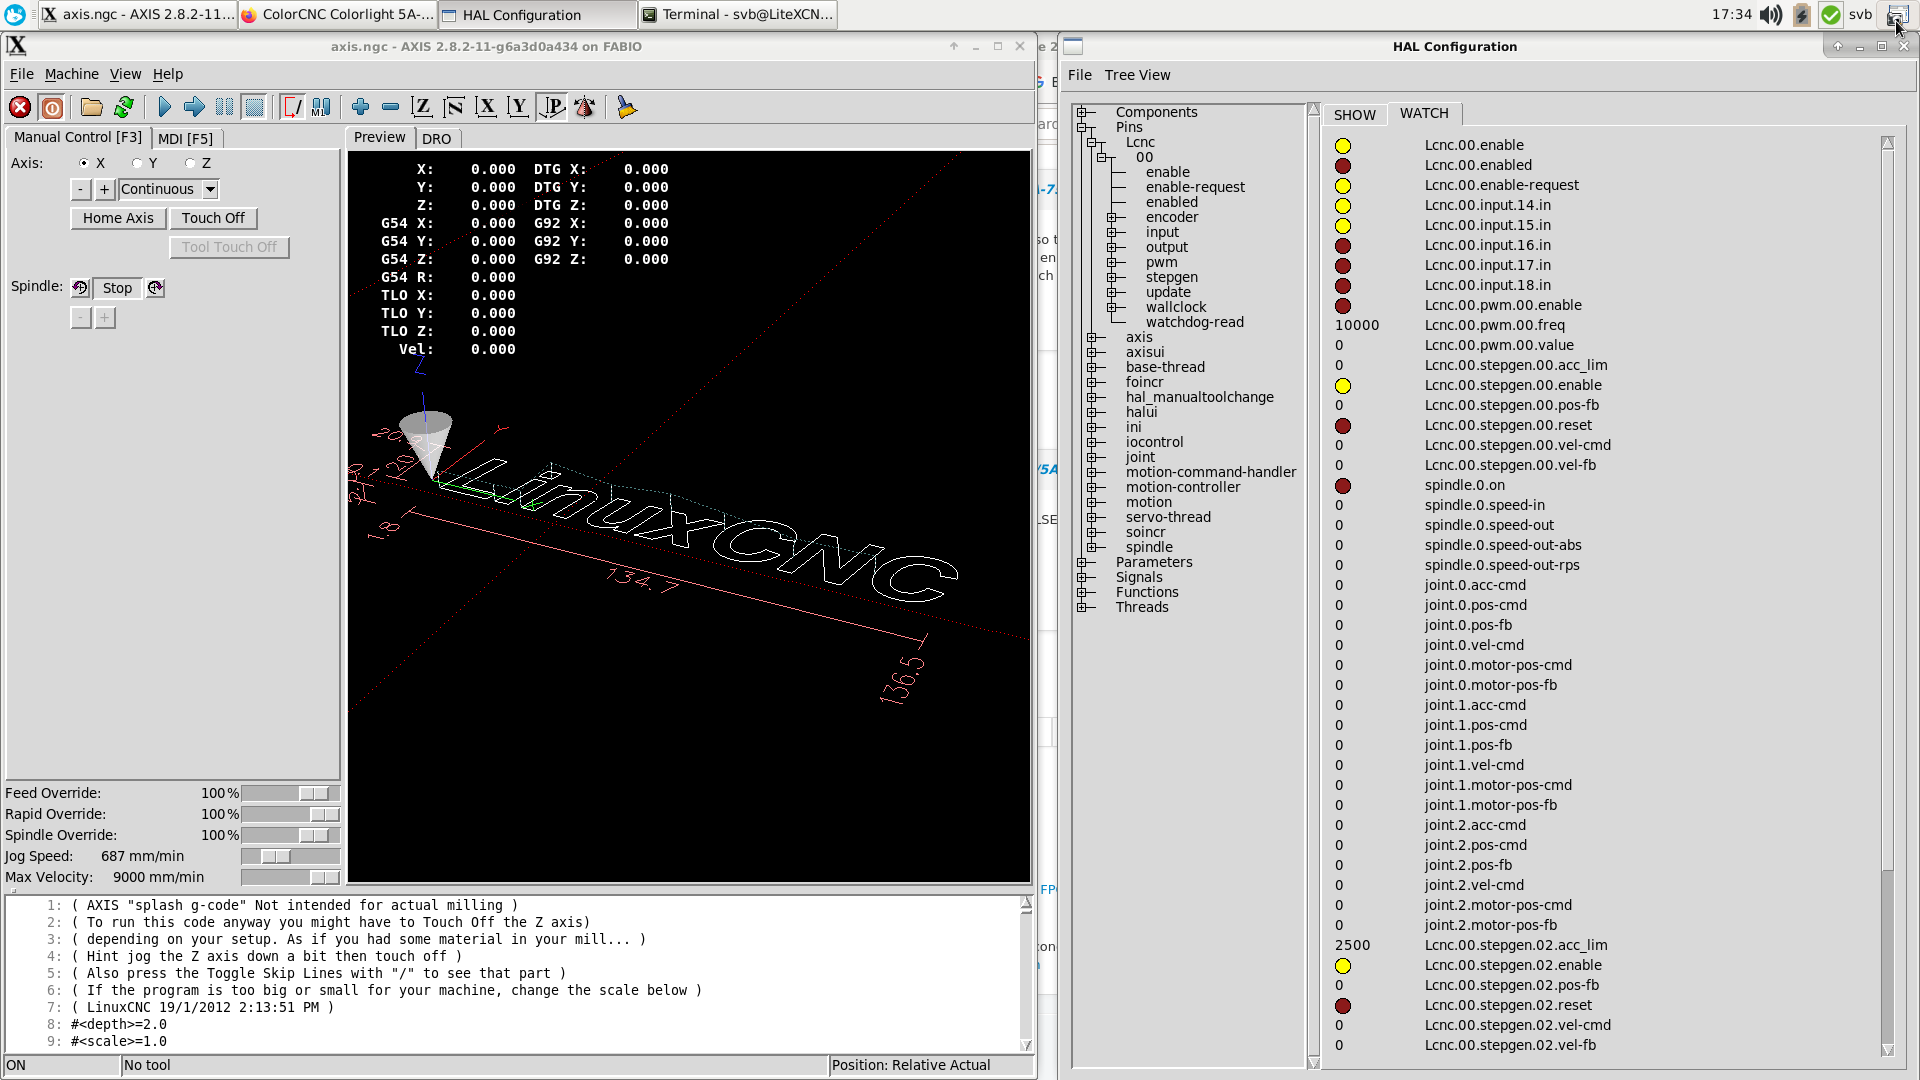Jog the axis negative with minus button

pos(81,189)
